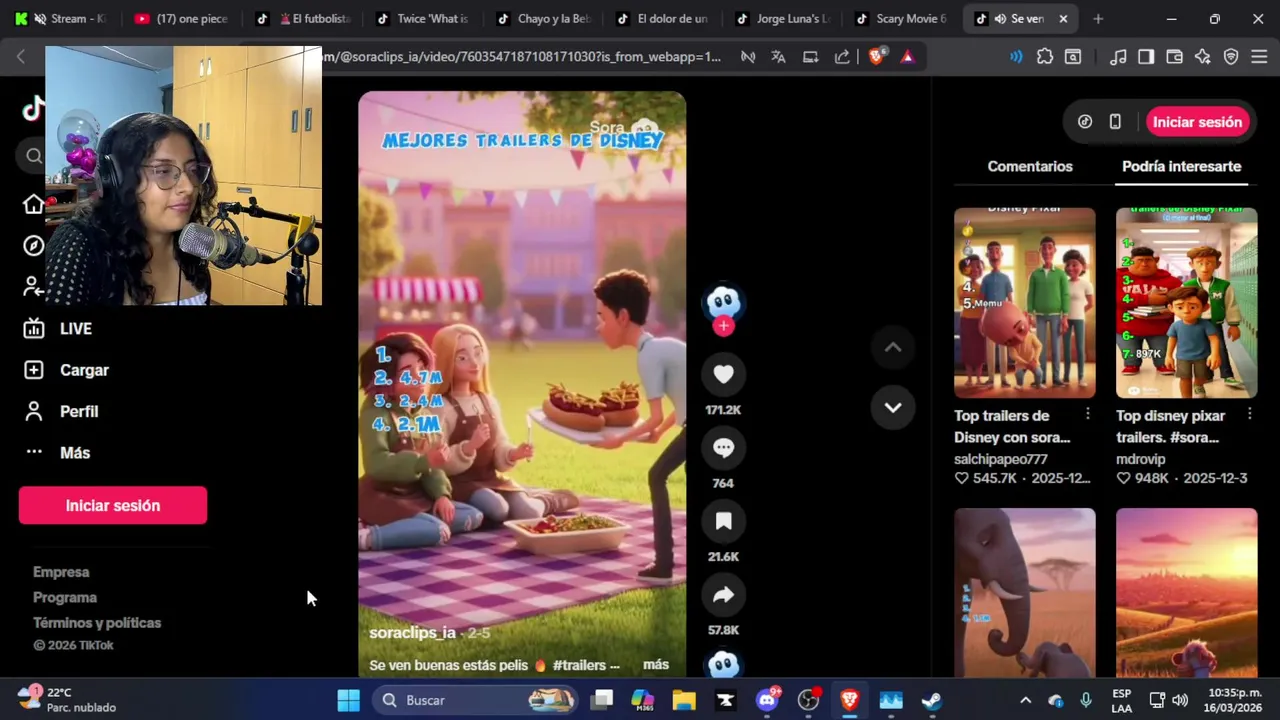This screenshot has height=720, width=1280.
Task: Switch to the 'Scary Movie 6' browser tab
Action: pos(900,19)
